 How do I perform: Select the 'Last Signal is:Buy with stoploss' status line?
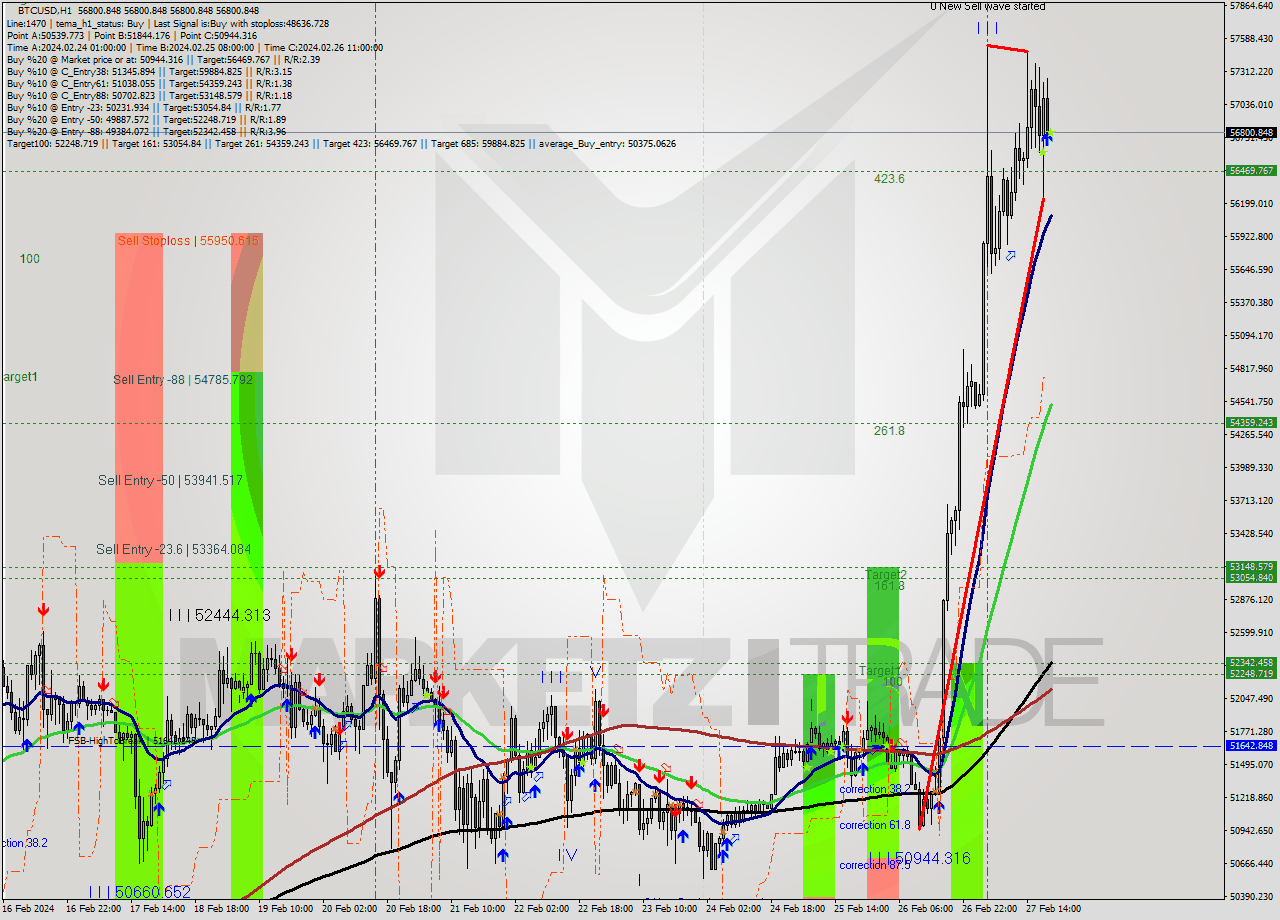click(x=166, y=23)
